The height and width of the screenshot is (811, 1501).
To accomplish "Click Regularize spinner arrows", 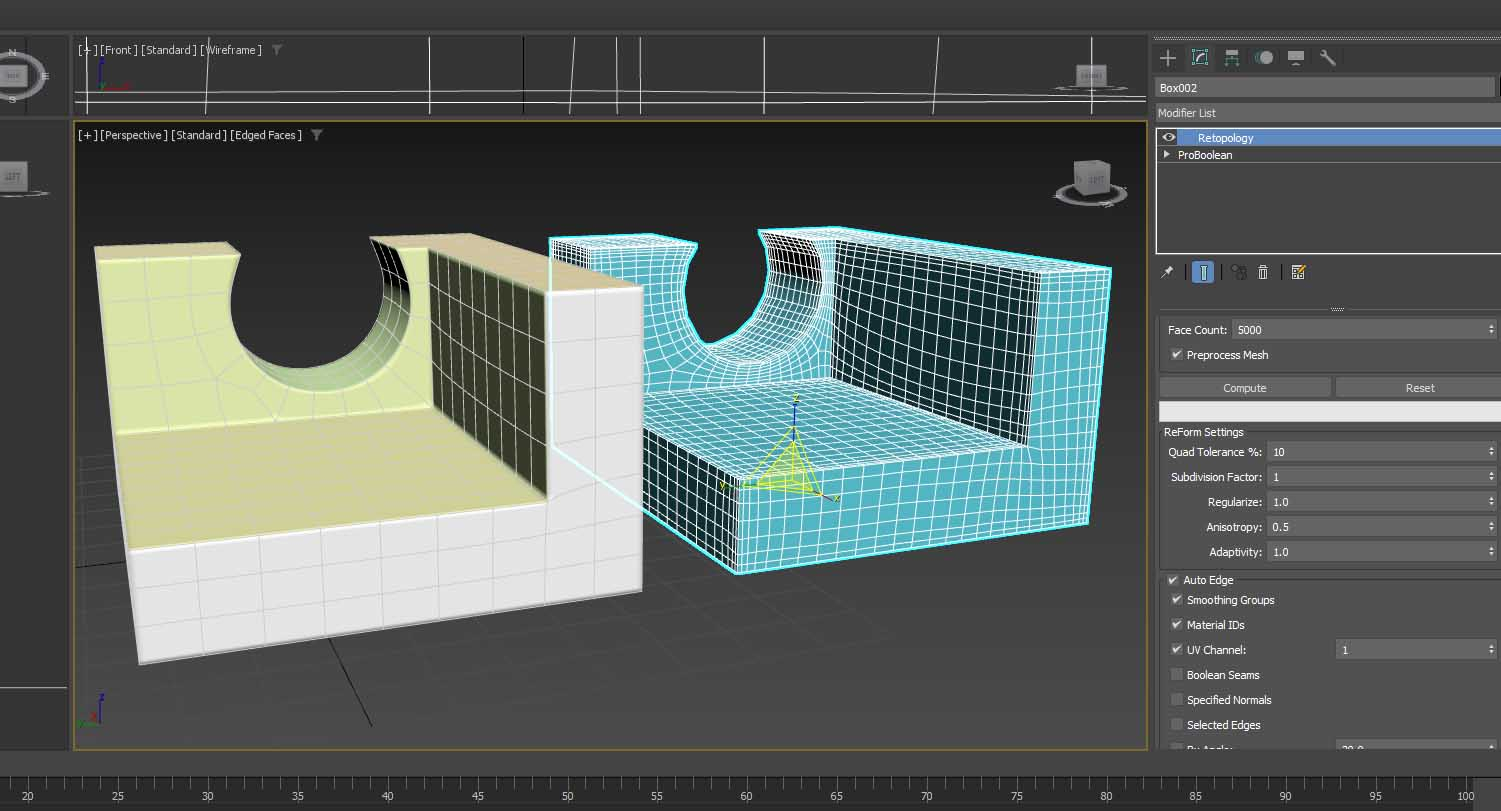I will (x=1491, y=502).
